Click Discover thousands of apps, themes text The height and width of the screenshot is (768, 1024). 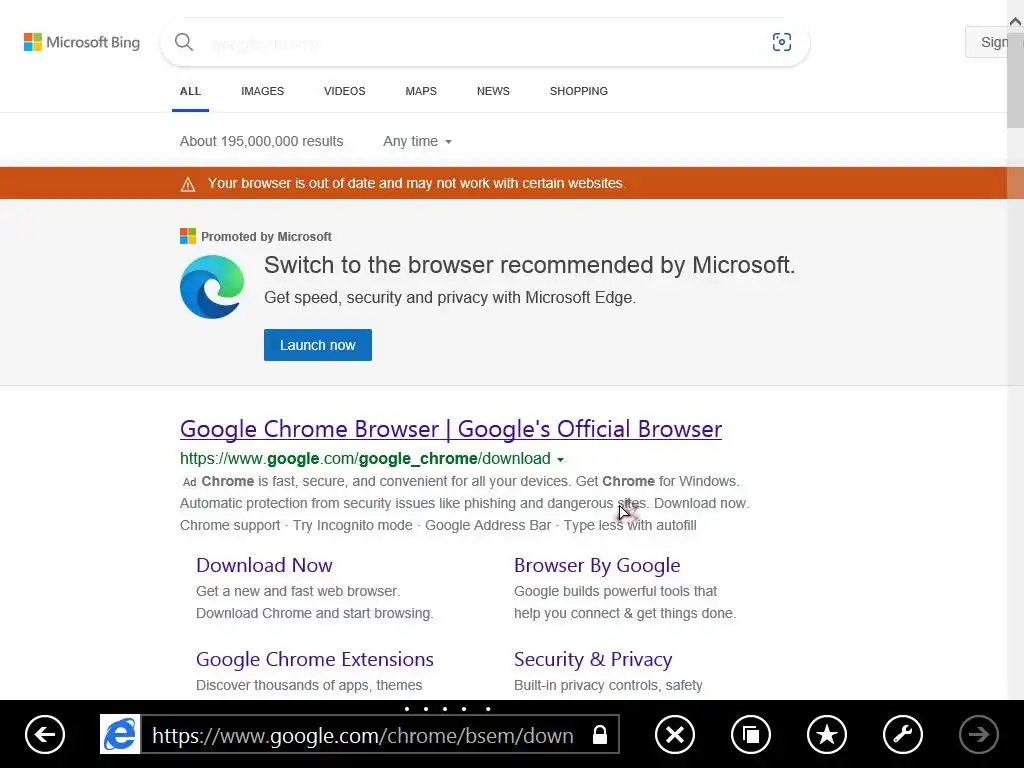309,686
